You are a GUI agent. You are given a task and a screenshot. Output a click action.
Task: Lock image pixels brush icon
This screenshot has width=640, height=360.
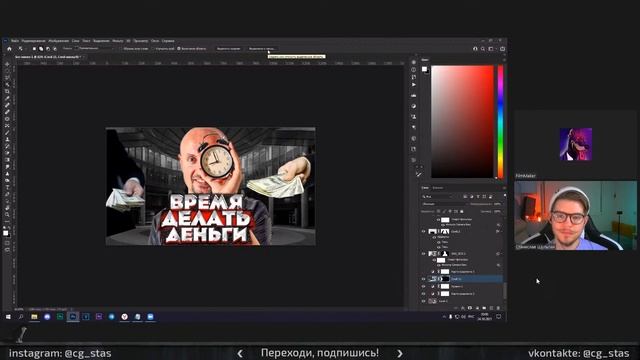444,211
